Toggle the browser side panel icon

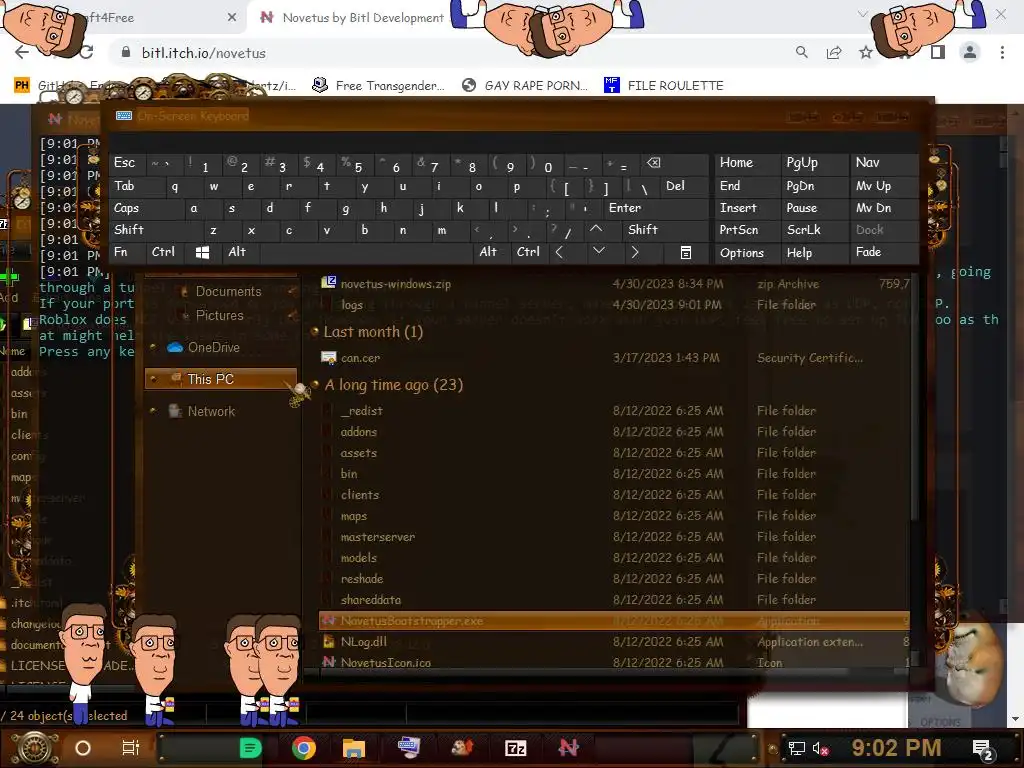(938, 52)
